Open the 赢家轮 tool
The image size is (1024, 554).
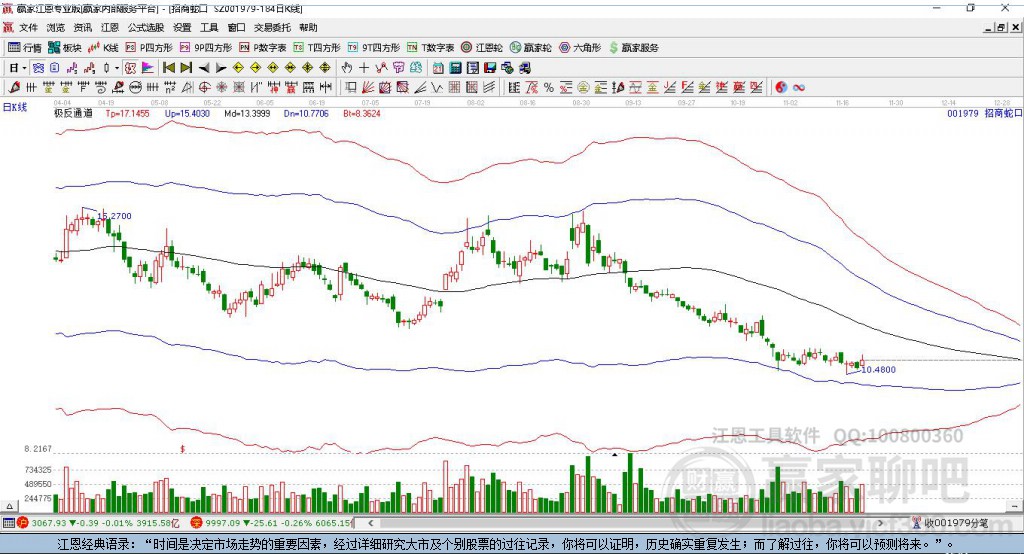[531, 48]
